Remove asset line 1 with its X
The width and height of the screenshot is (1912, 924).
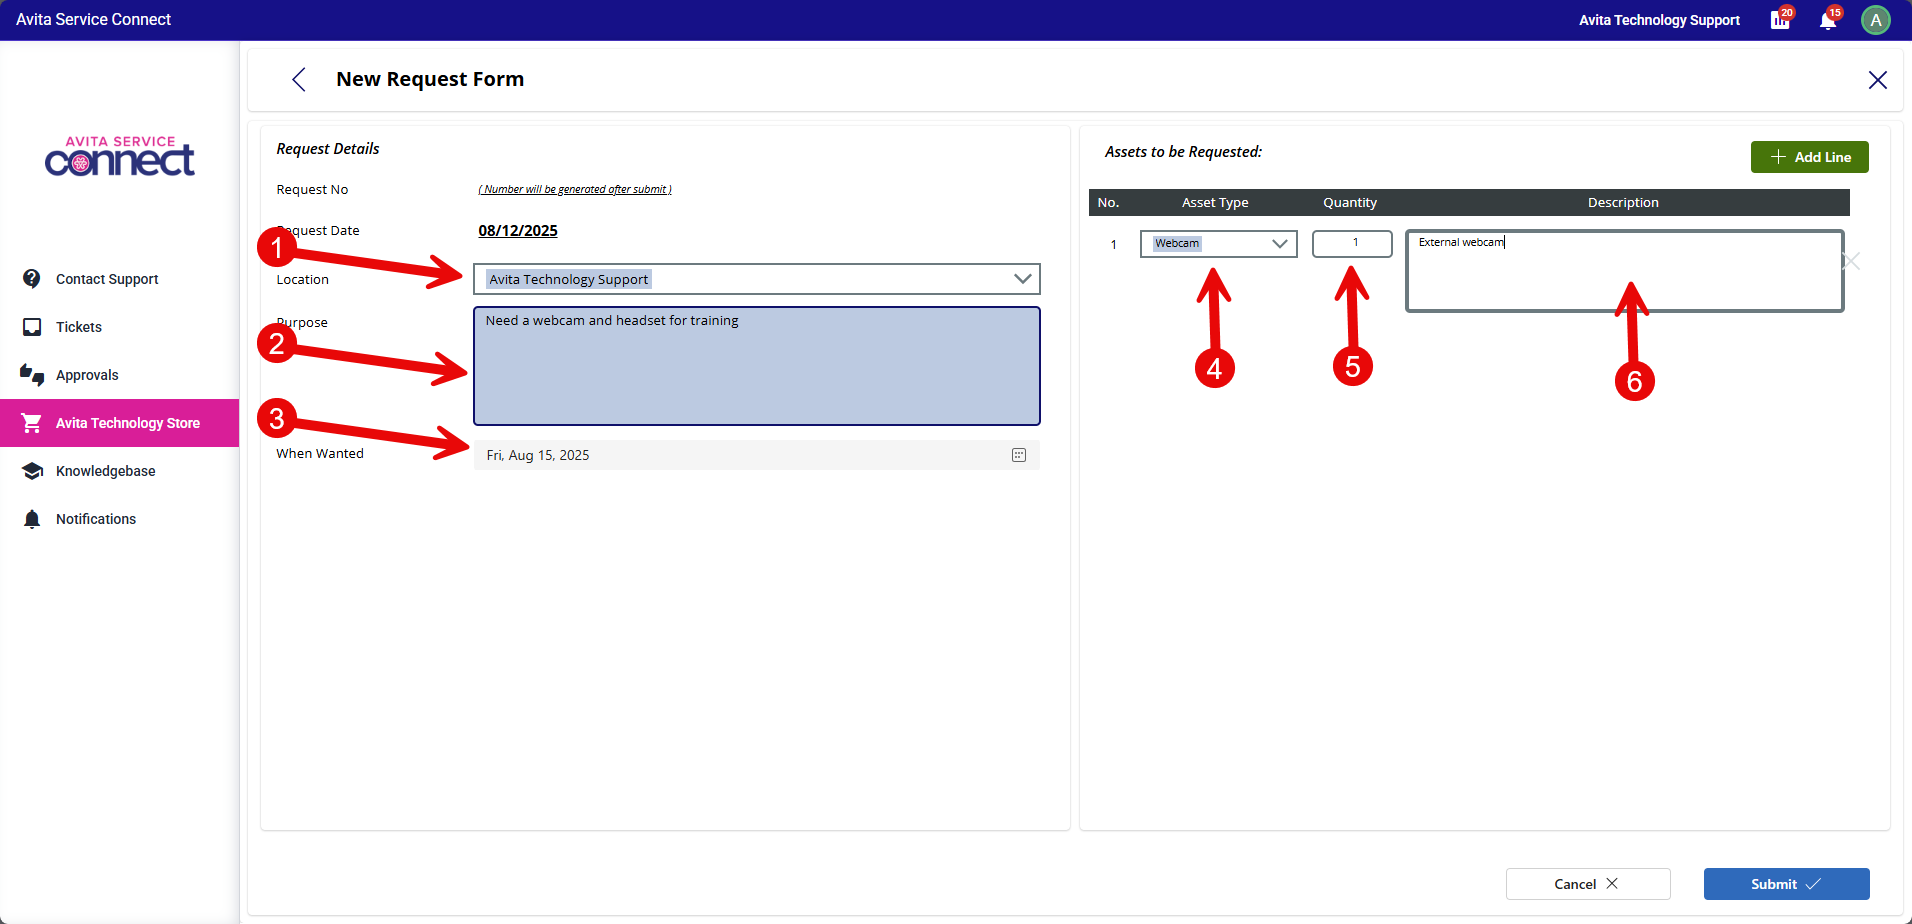(x=1851, y=261)
